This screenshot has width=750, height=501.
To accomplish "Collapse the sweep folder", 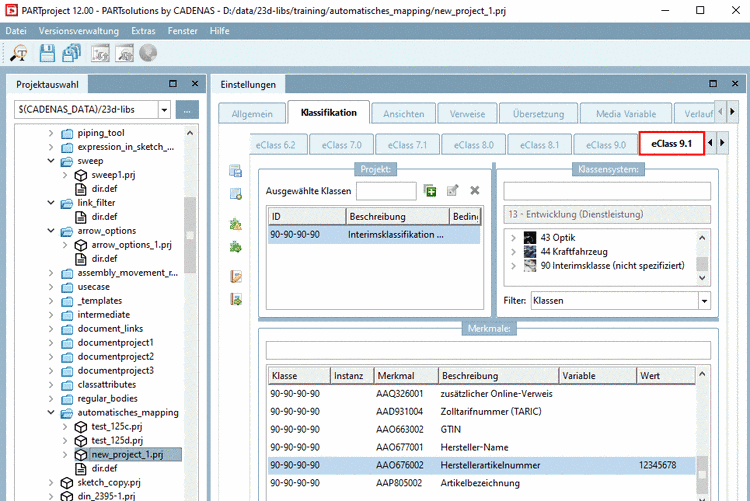I will pos(52,160).
